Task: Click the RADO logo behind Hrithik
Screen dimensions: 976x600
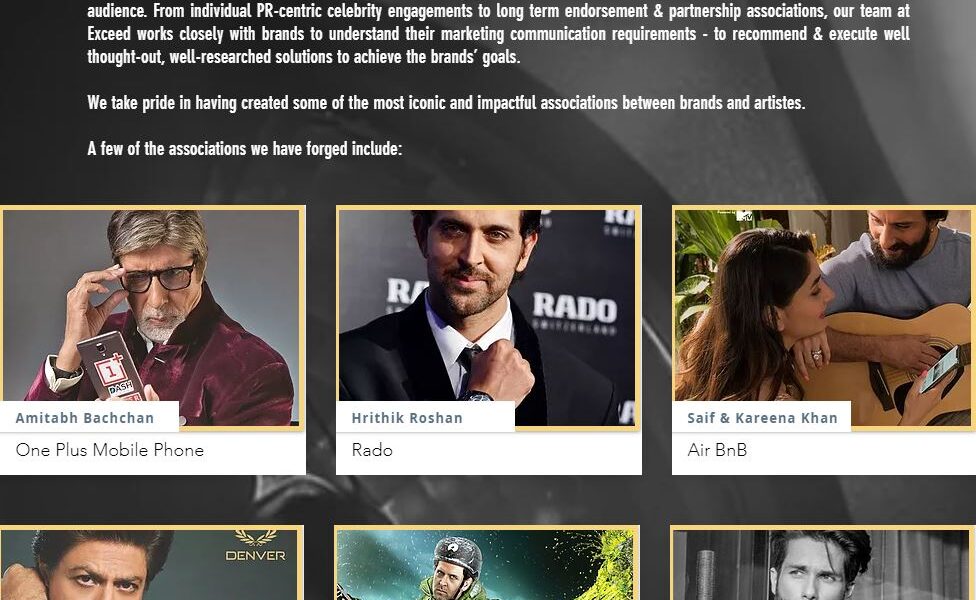Action: (x=575, y=308)
